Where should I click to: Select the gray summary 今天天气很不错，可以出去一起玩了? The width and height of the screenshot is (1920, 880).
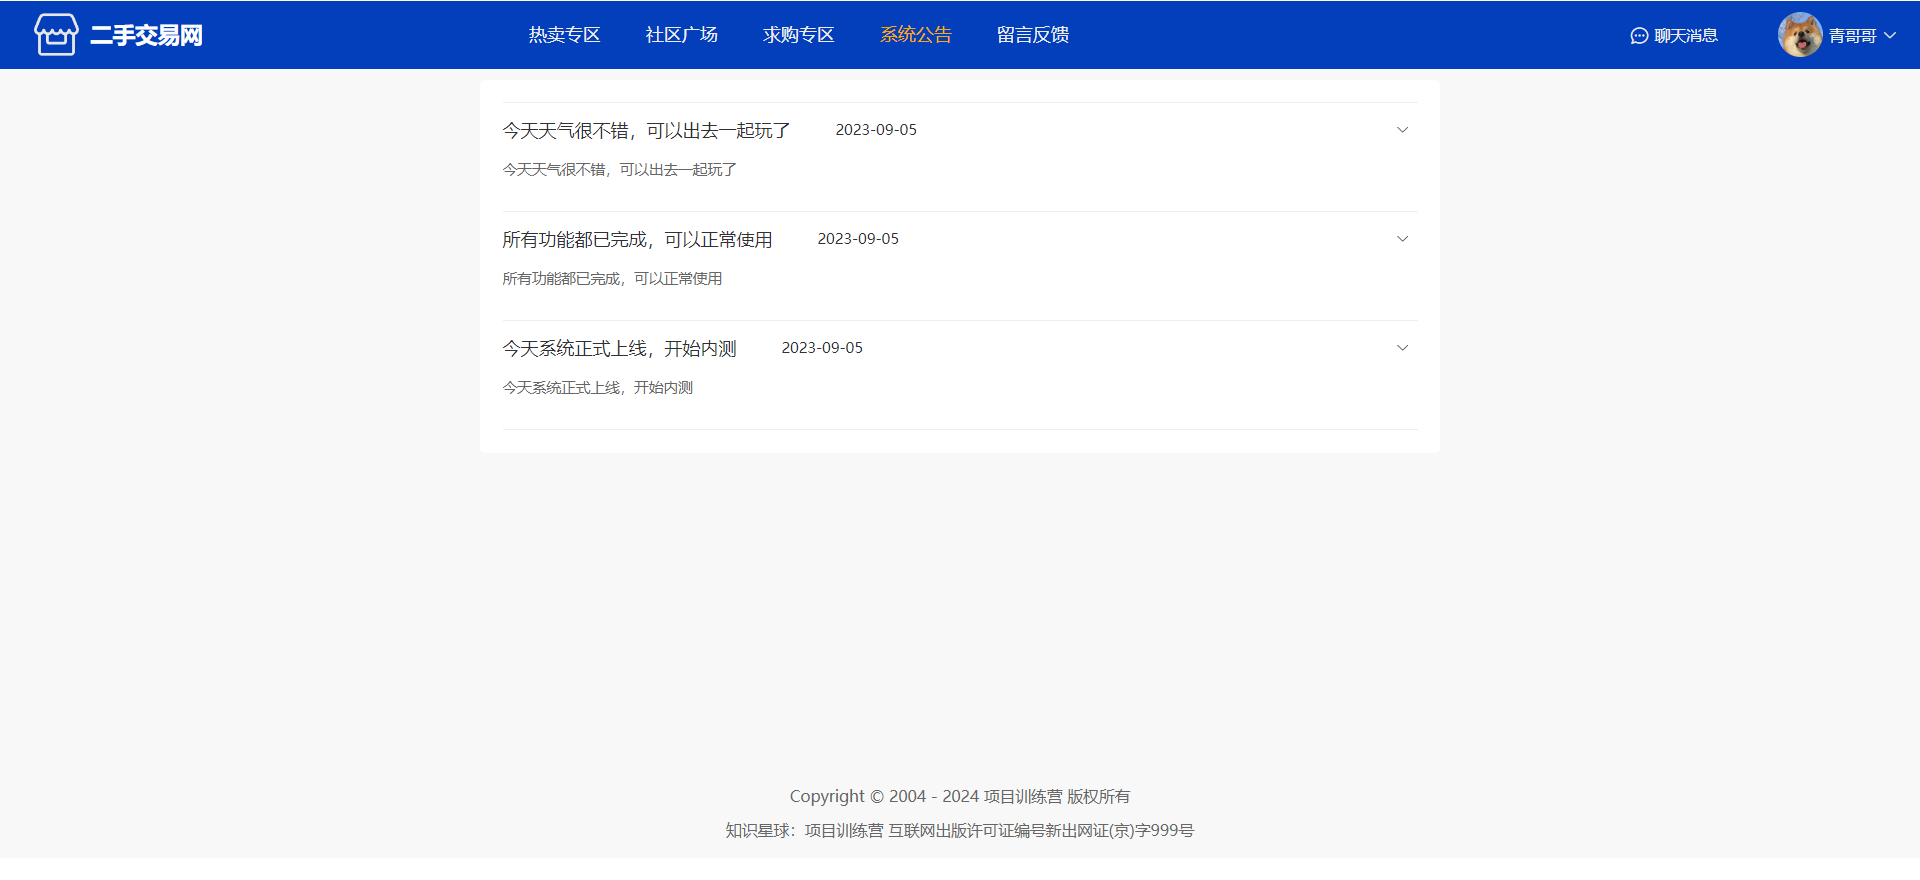tap(619, 170)
